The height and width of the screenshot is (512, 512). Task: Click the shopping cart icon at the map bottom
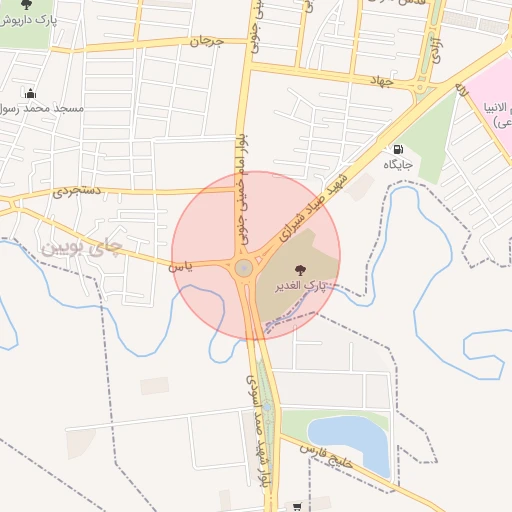[297, 507]
